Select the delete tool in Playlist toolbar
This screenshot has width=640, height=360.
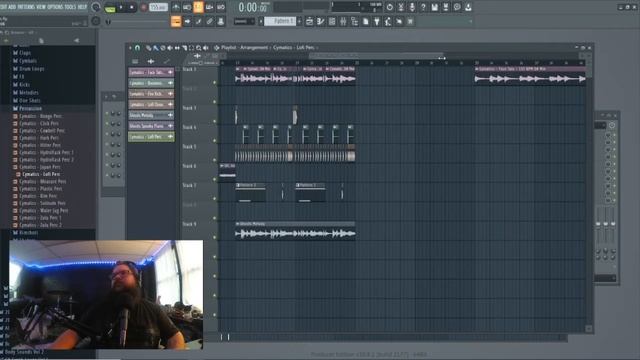click(163, 48)
